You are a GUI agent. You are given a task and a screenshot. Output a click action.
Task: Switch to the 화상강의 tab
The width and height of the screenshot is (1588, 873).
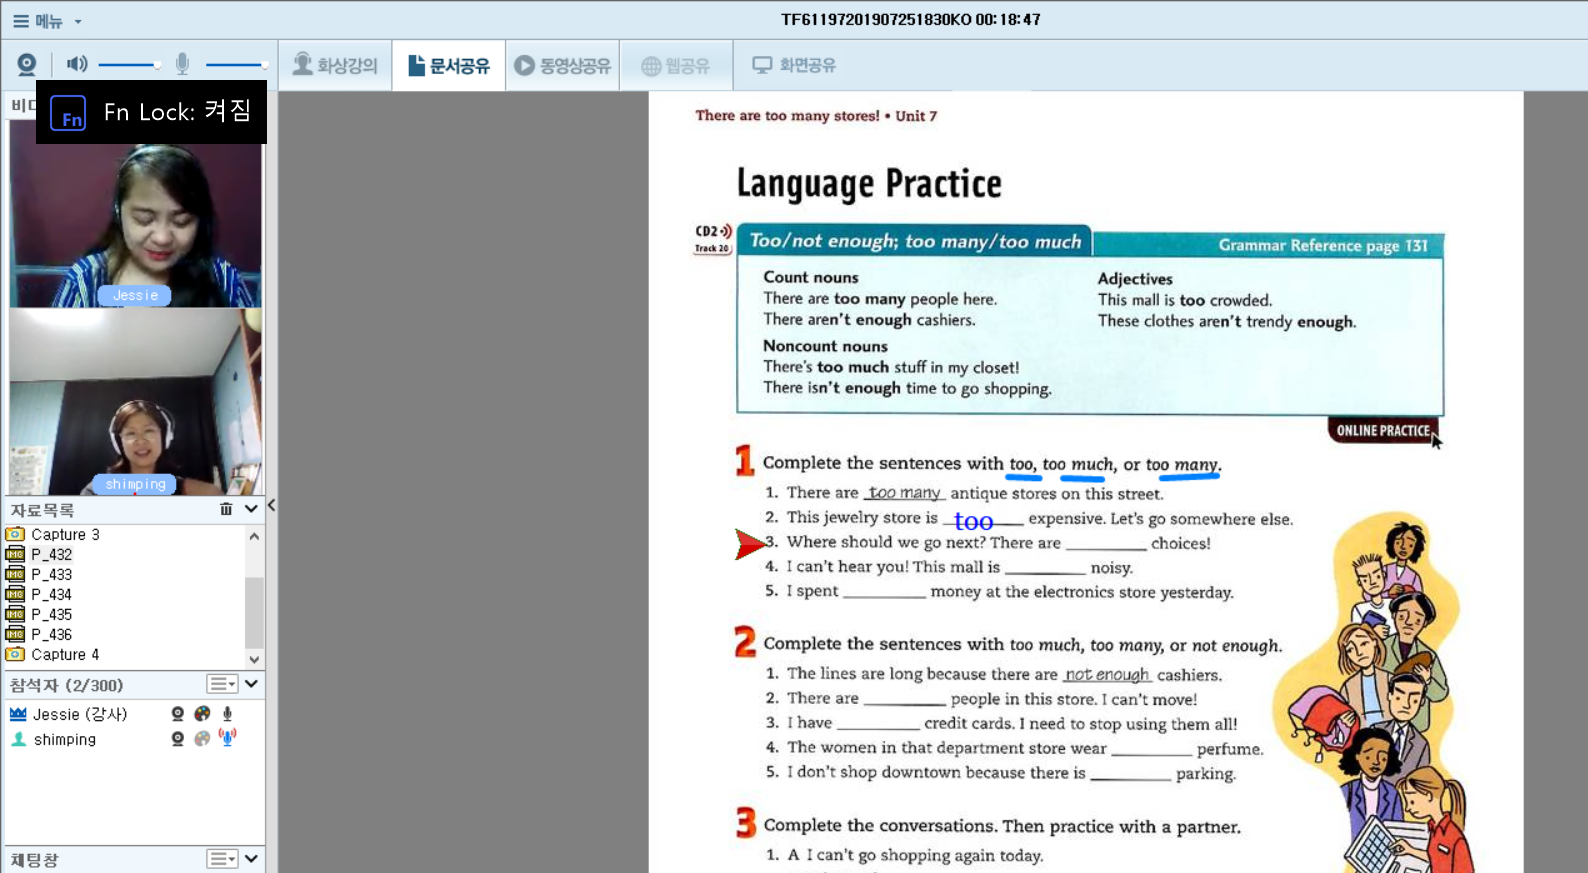point(335,66)
